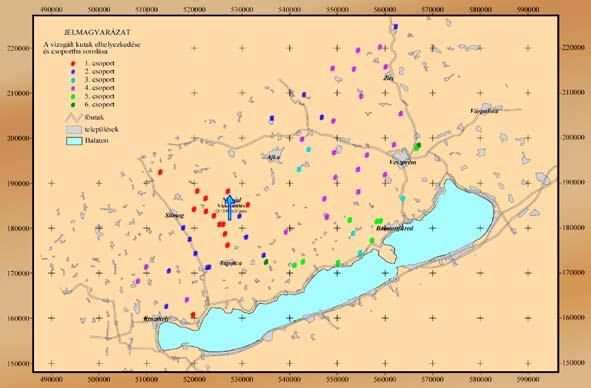Select the '5. csoport' legend label
Screen dimensions: 591x388
[x=100, y=96]
